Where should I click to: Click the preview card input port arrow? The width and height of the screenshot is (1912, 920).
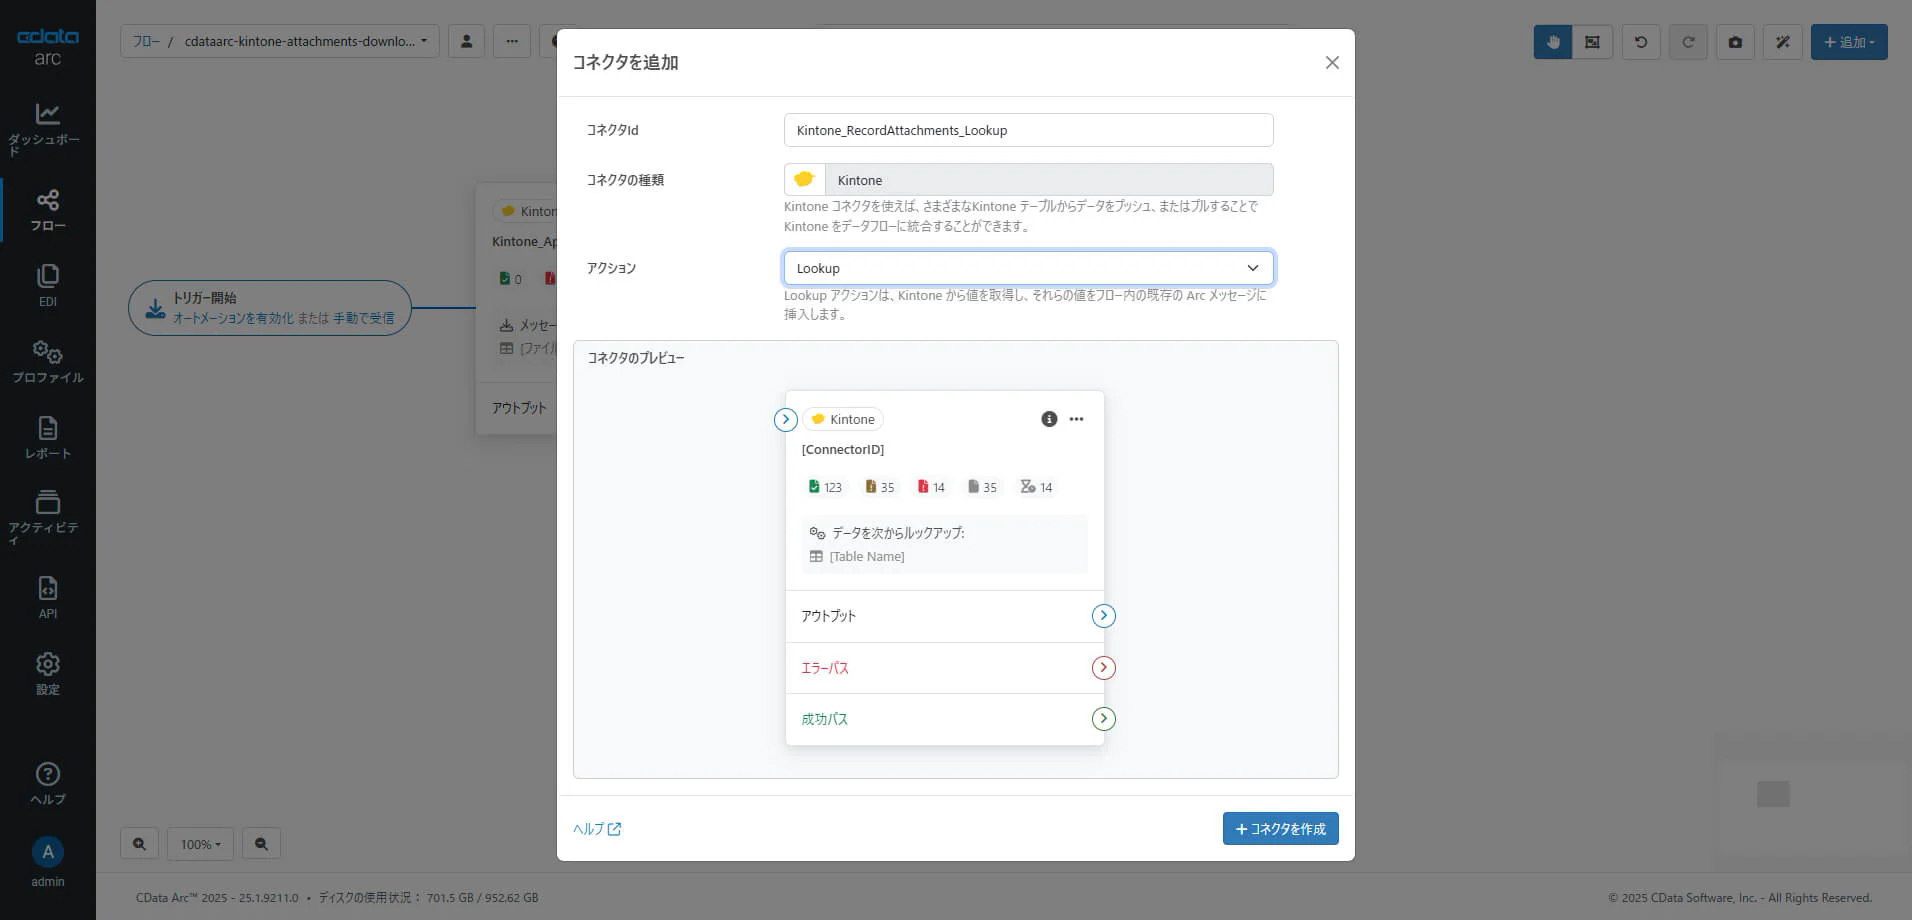coord(786,419)
